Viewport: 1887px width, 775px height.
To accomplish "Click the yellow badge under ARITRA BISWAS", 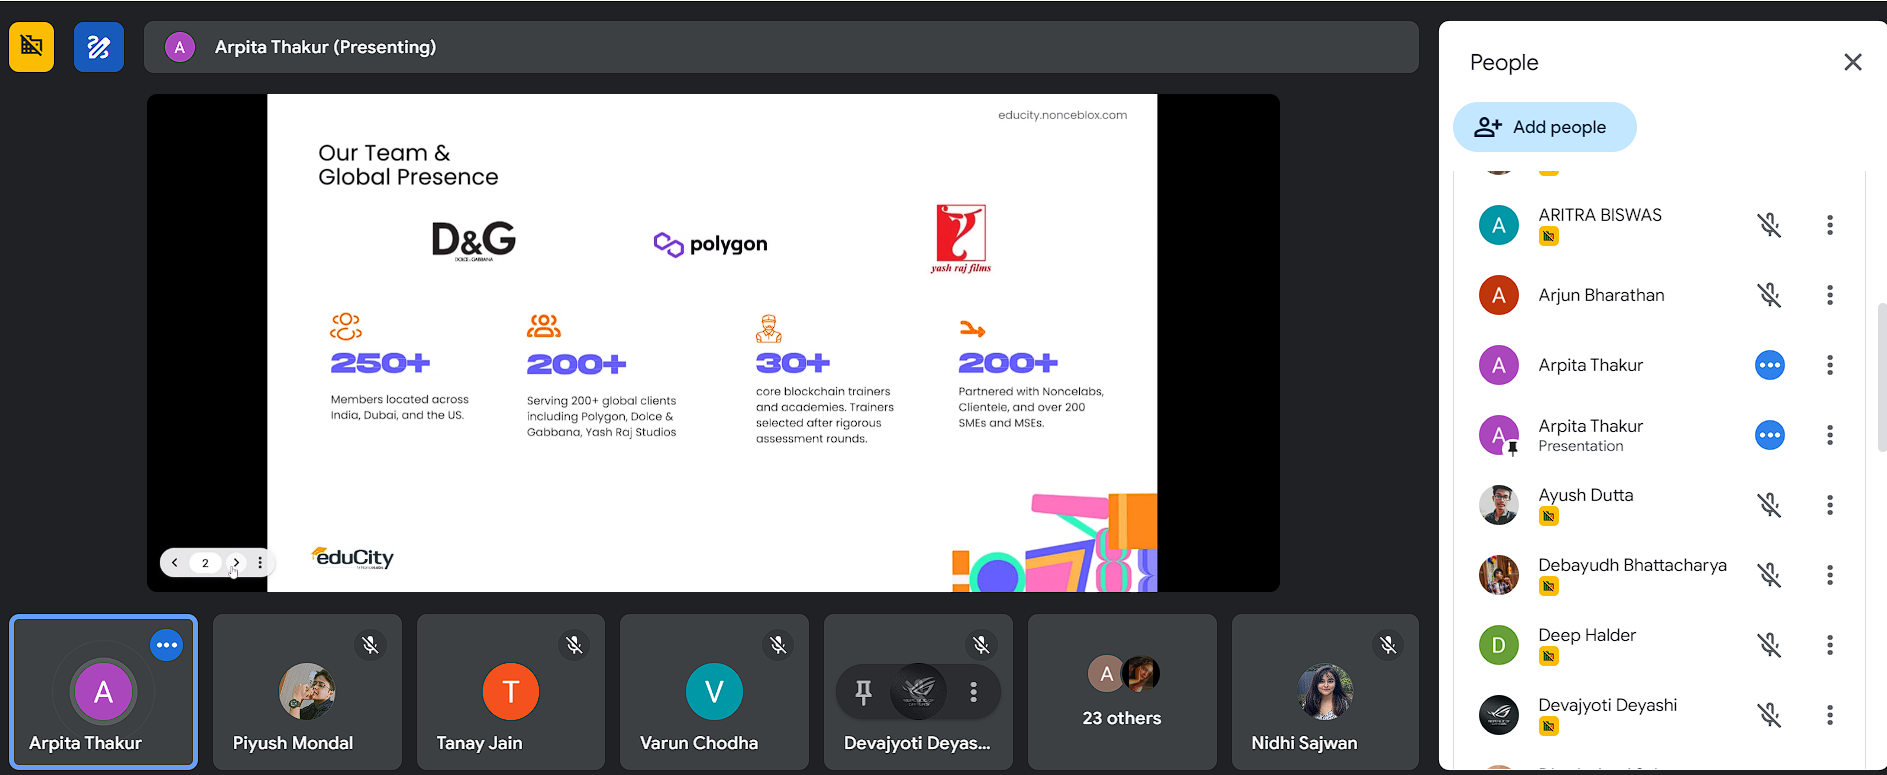I will [1548, 237].
